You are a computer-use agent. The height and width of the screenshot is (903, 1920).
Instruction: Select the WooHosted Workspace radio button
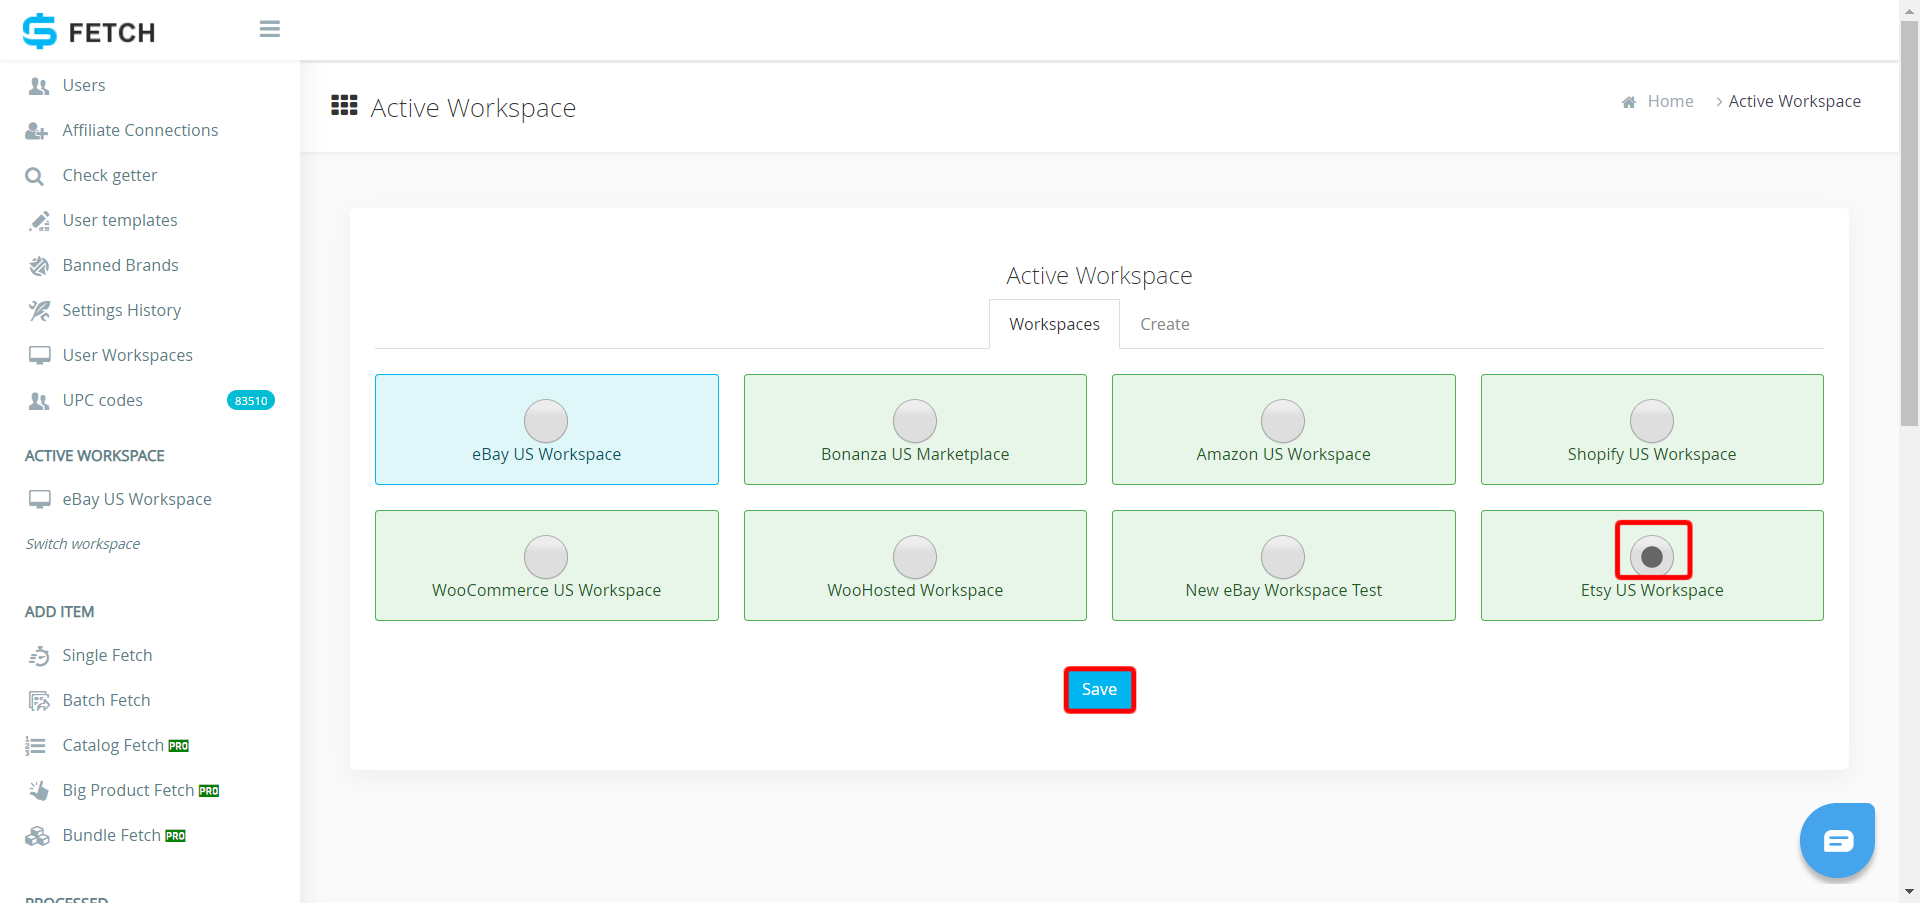[x=915, y=557]
